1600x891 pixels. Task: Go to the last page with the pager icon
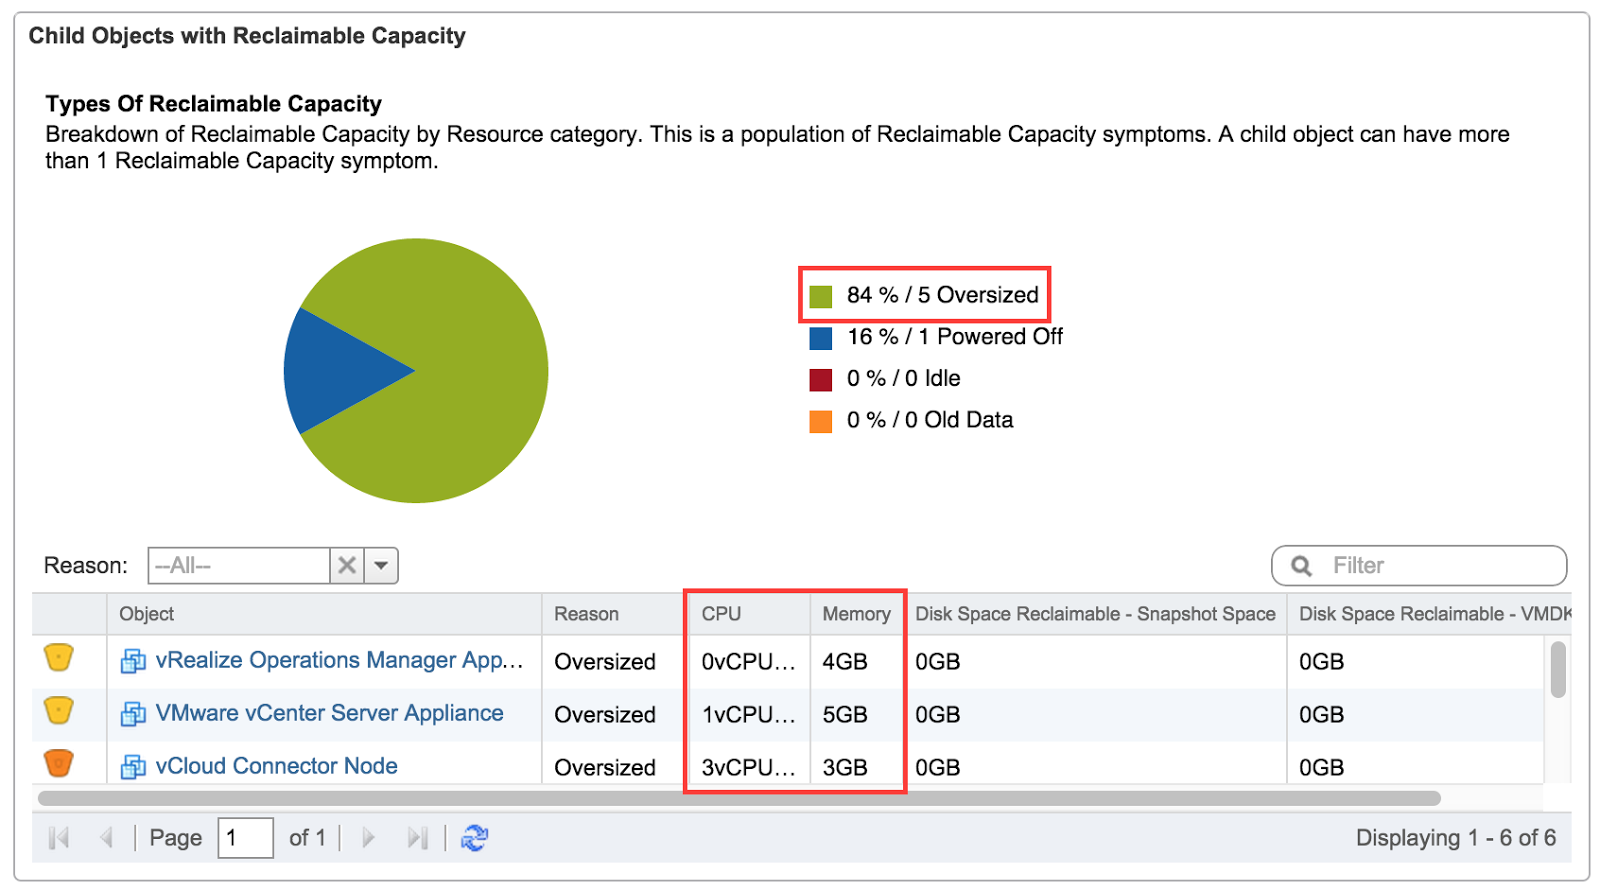pyautogui.click(x=417, y=838)
